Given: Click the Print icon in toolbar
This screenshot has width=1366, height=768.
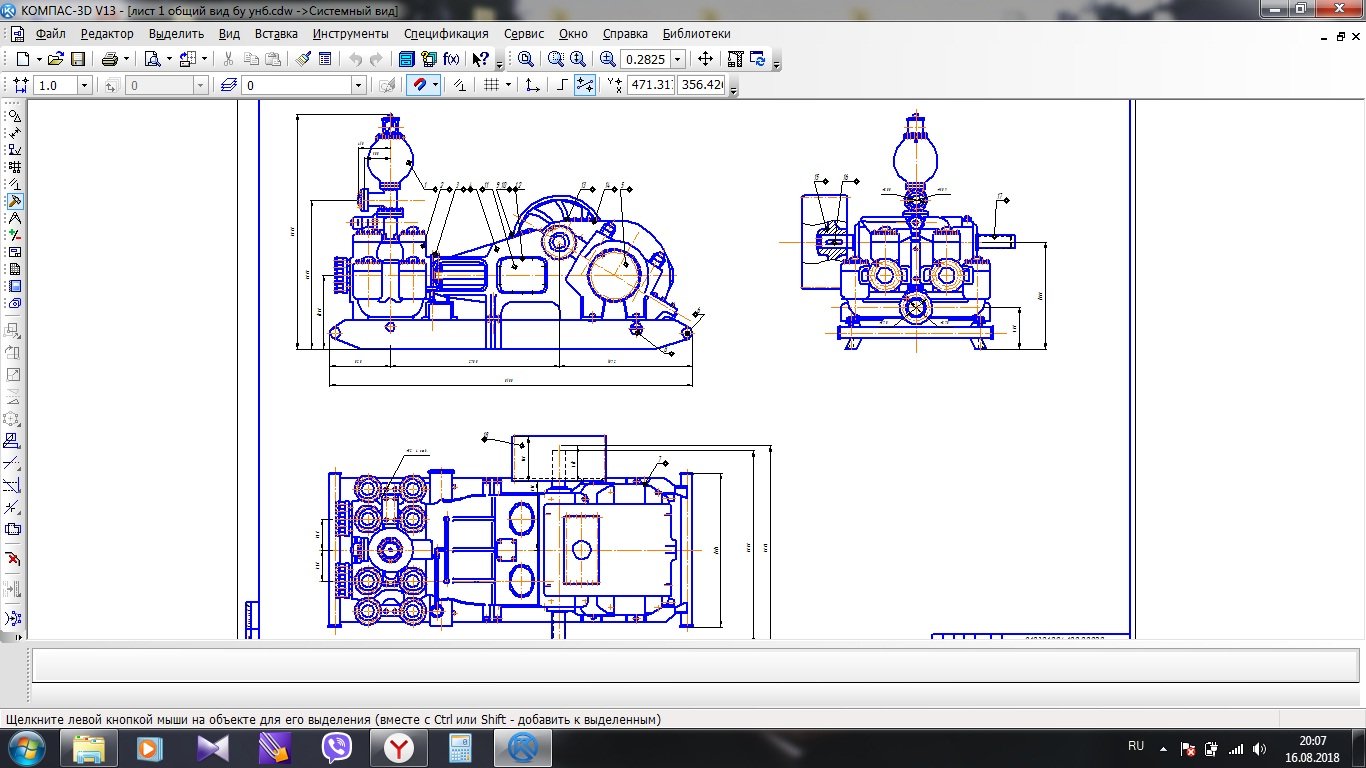Looking at the screenshot, I should [x=109, y=59].
